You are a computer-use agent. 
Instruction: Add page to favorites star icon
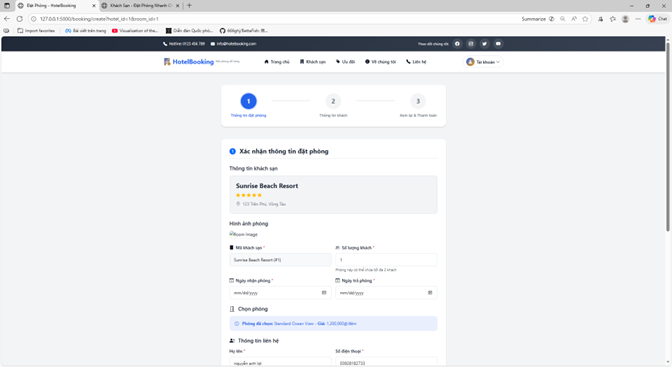point(585,19)
